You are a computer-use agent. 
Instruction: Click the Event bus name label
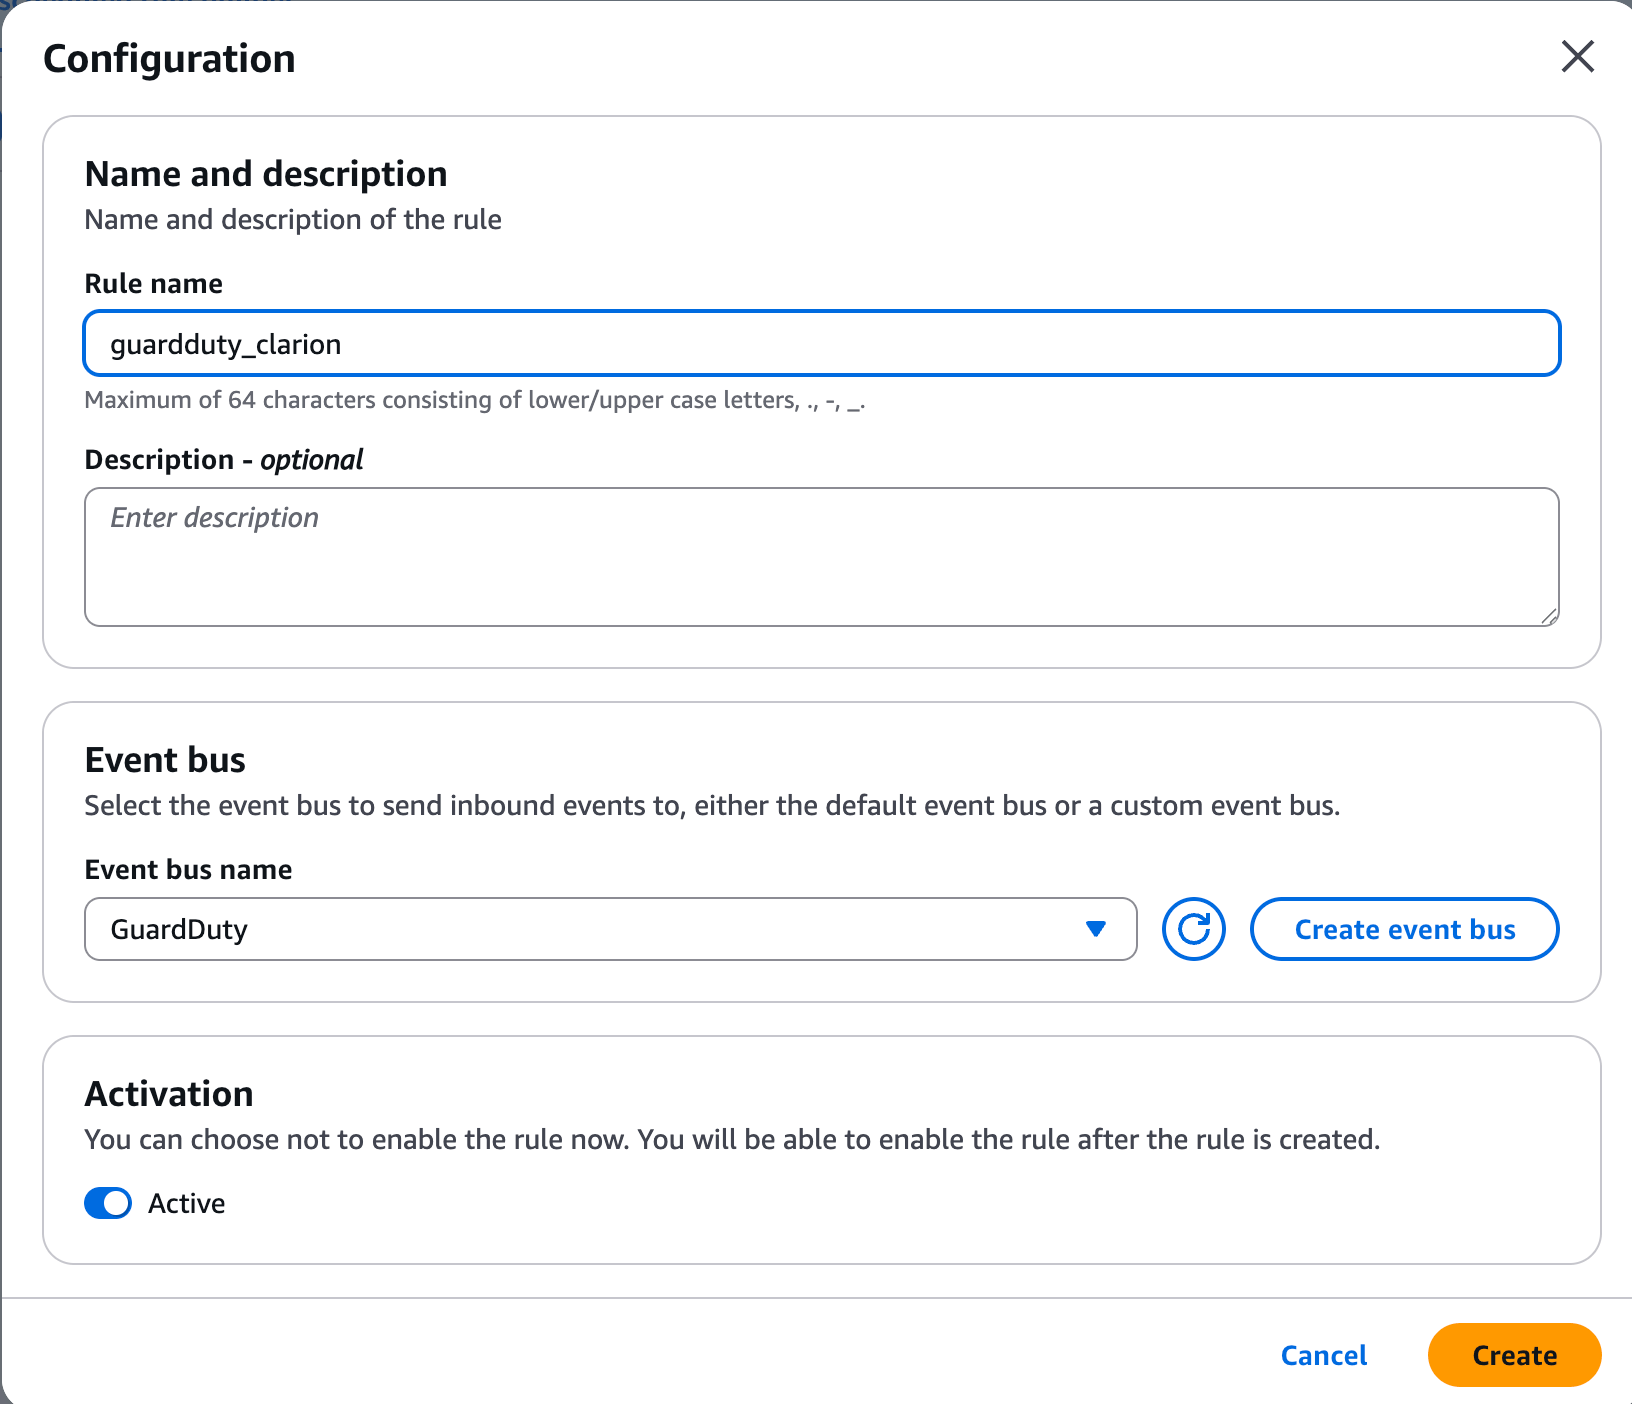click(x=189, y=870)
